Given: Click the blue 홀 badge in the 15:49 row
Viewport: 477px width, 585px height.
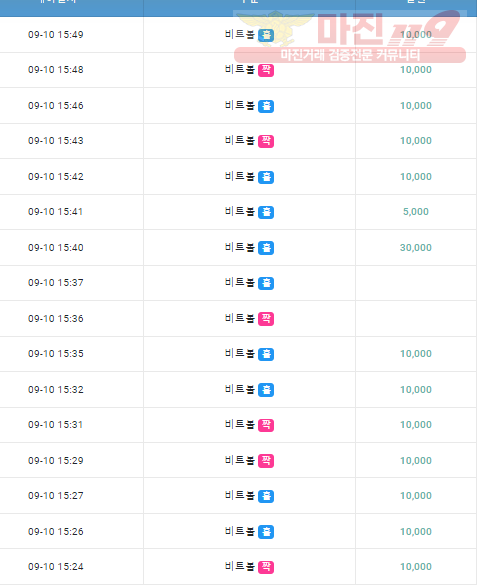Looking at the screenshot, I should (x=266, y=35).
